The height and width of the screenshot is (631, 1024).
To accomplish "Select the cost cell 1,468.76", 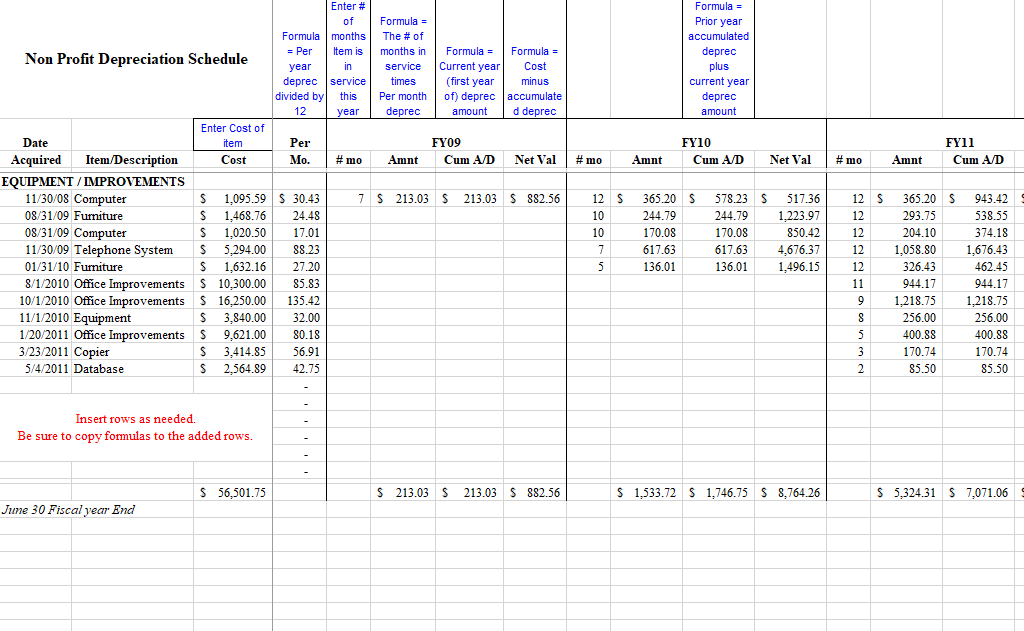I will pos(245,216).
